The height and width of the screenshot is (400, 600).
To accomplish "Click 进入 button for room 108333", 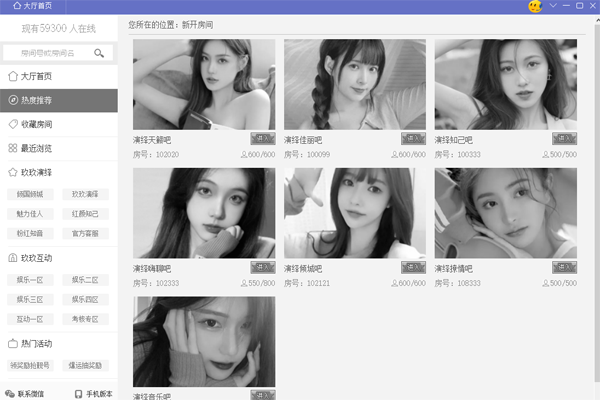I will coord(564,267).
